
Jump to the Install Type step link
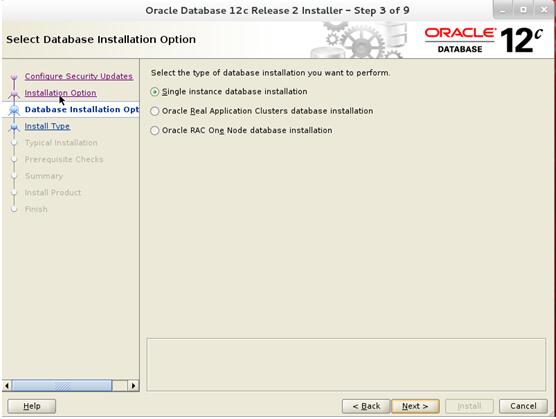click(47, 126)
